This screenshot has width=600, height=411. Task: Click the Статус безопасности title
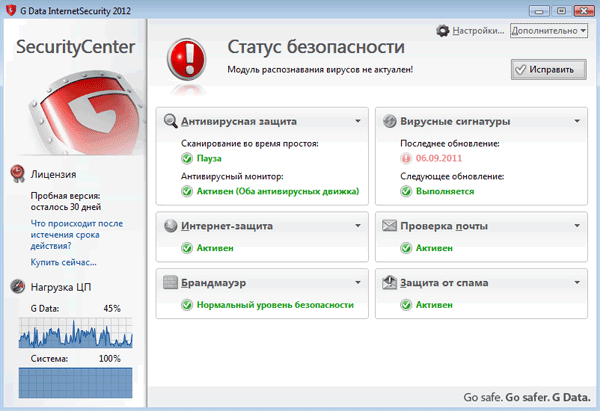point(316,47)
